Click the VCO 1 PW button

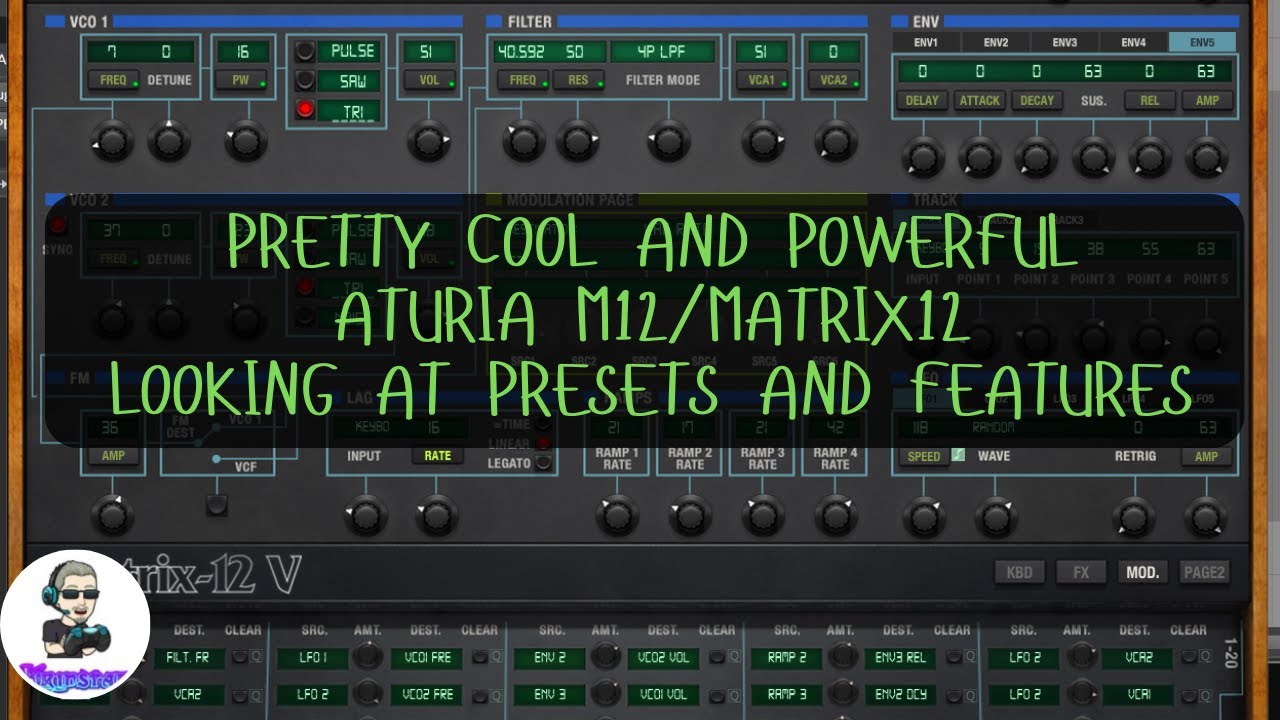[x=240, y=80]
